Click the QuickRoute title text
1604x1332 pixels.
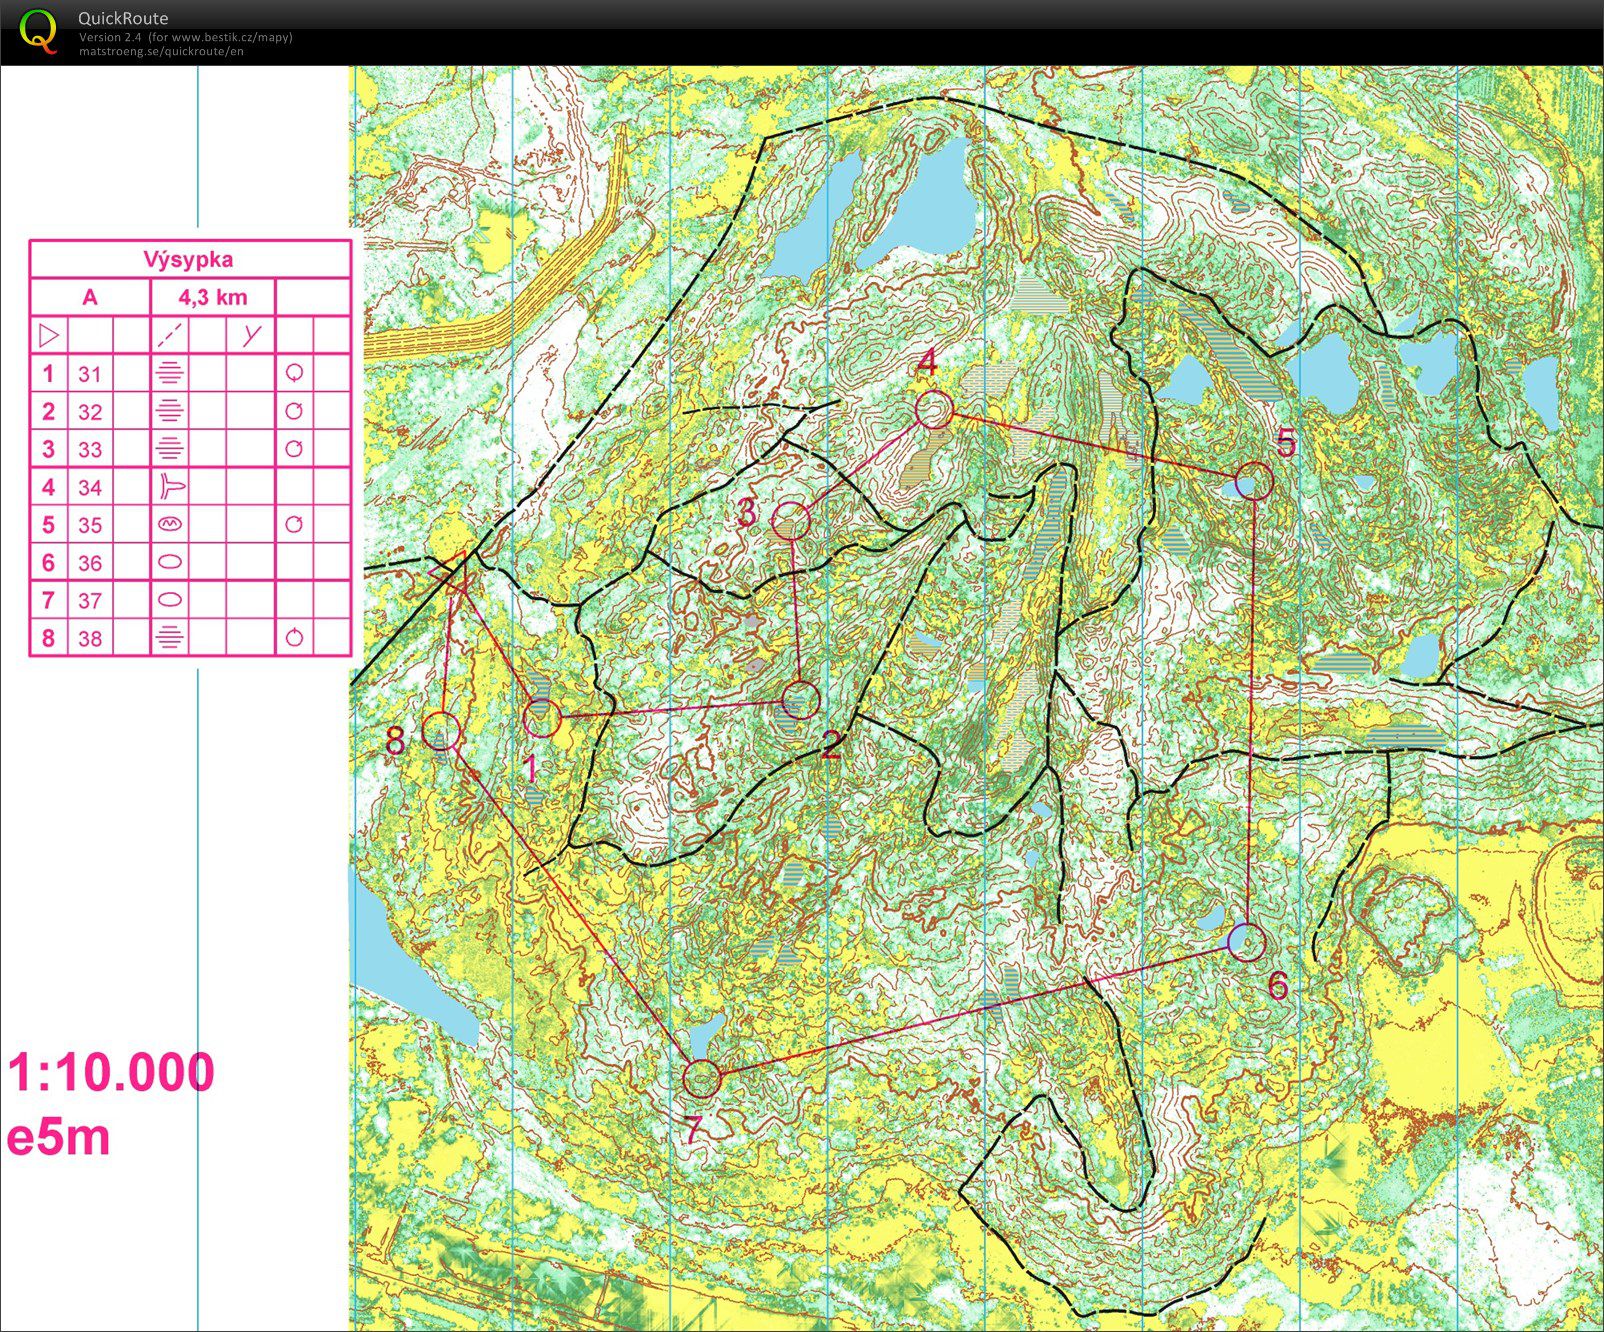point(123,18)
